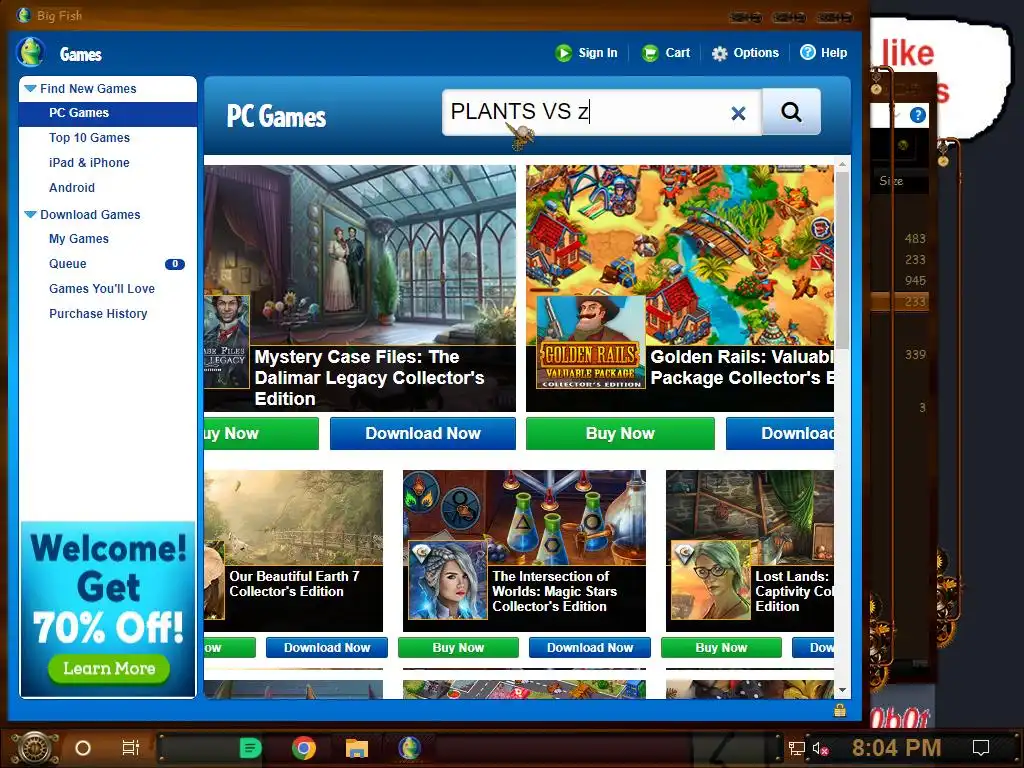Viewport: 1024px width, 768px height.
Task: Open Android category
Action: pos(72,188)
